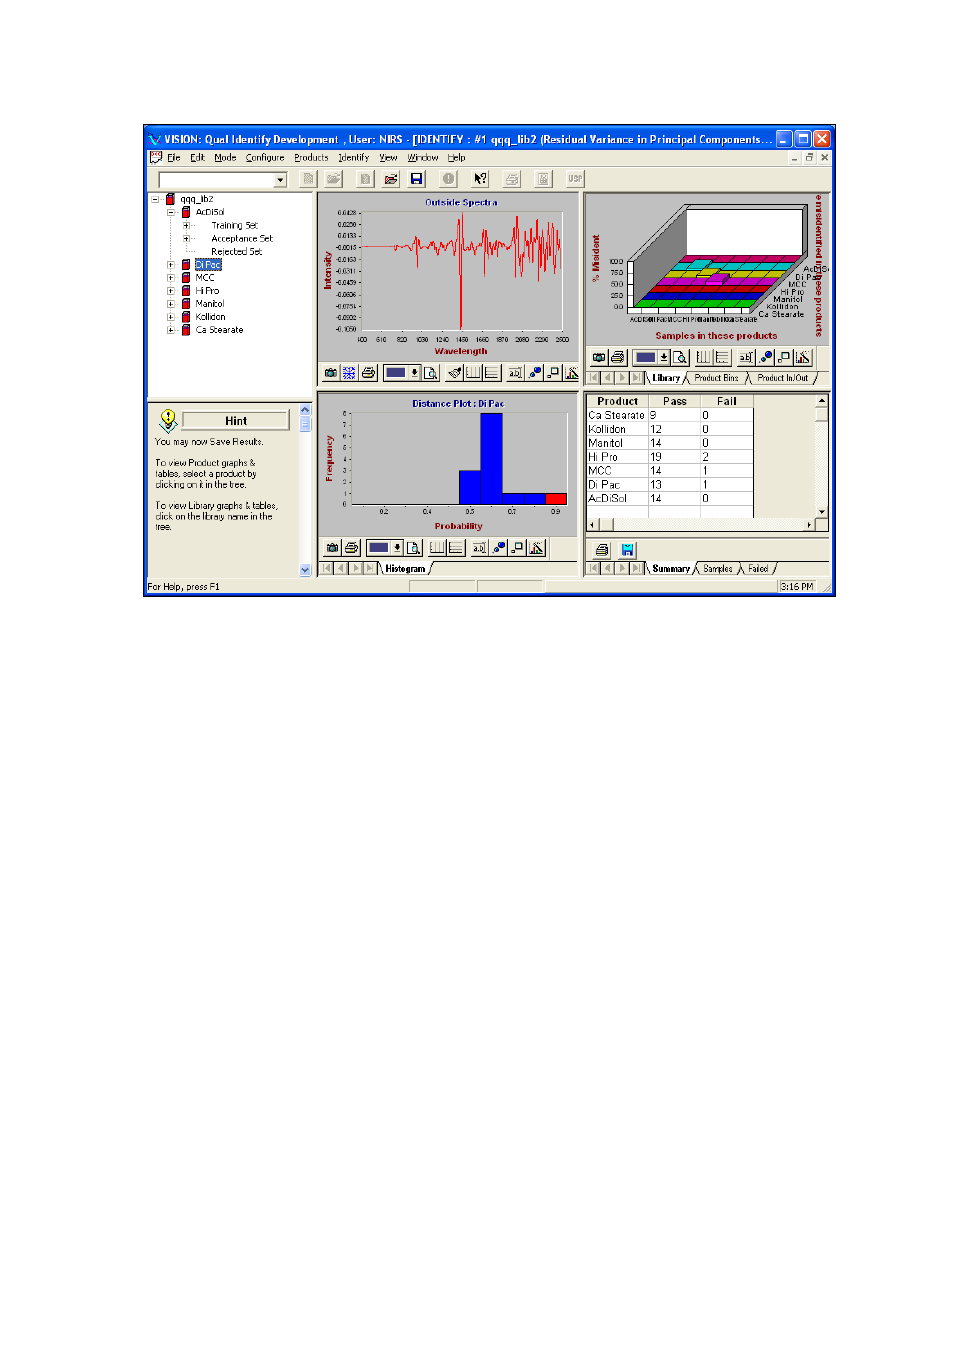Click the axis label icon under 3D chart
Screen dimensions: 955x1350
coord(746,357)
